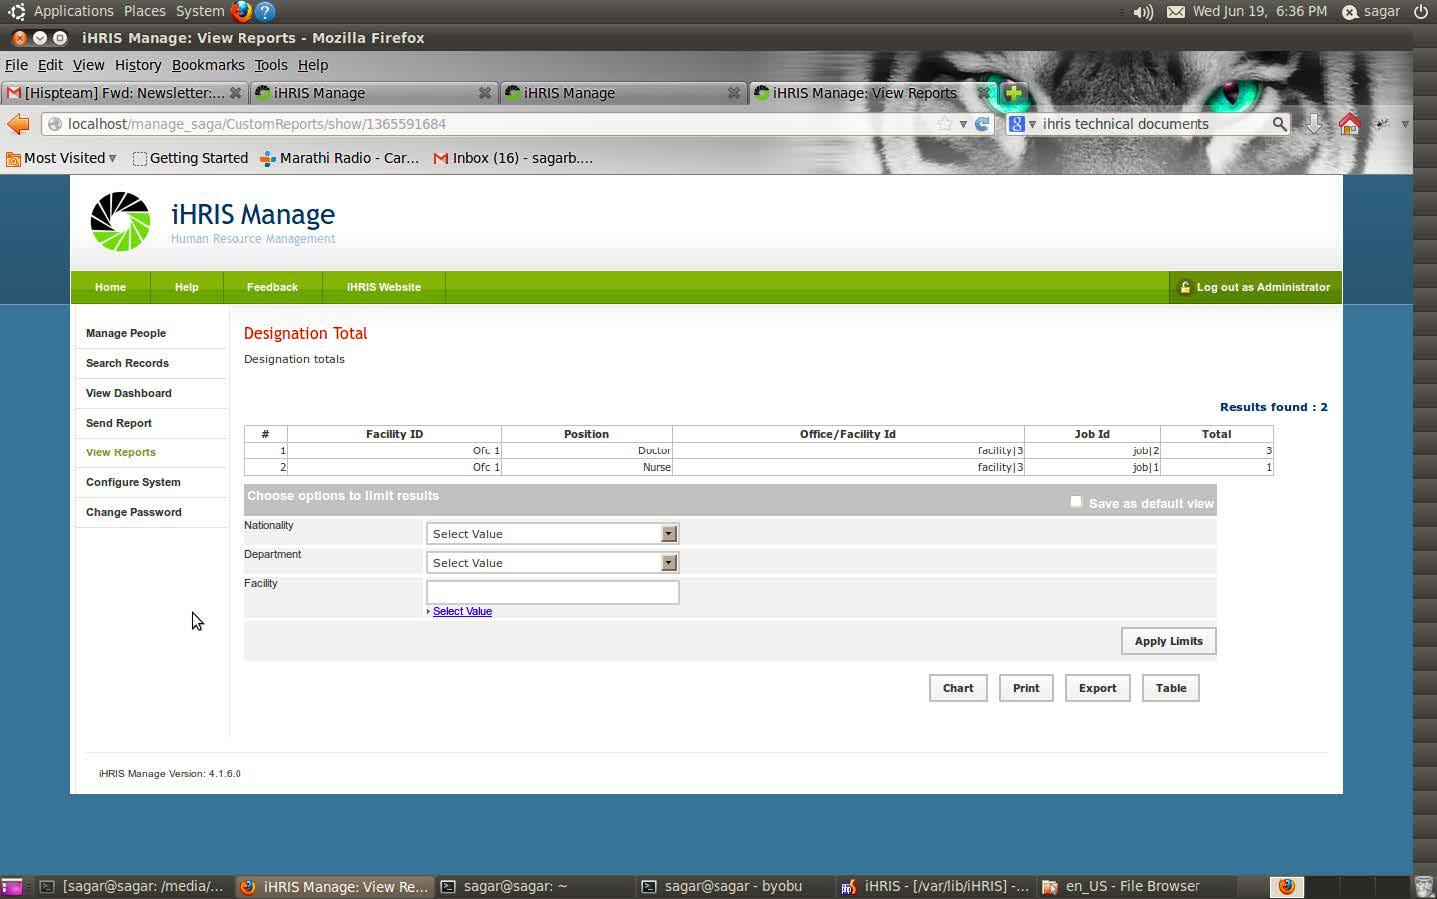Click the Chart button
Viewport: 1437px width, 899px height.
coord(957,688)
